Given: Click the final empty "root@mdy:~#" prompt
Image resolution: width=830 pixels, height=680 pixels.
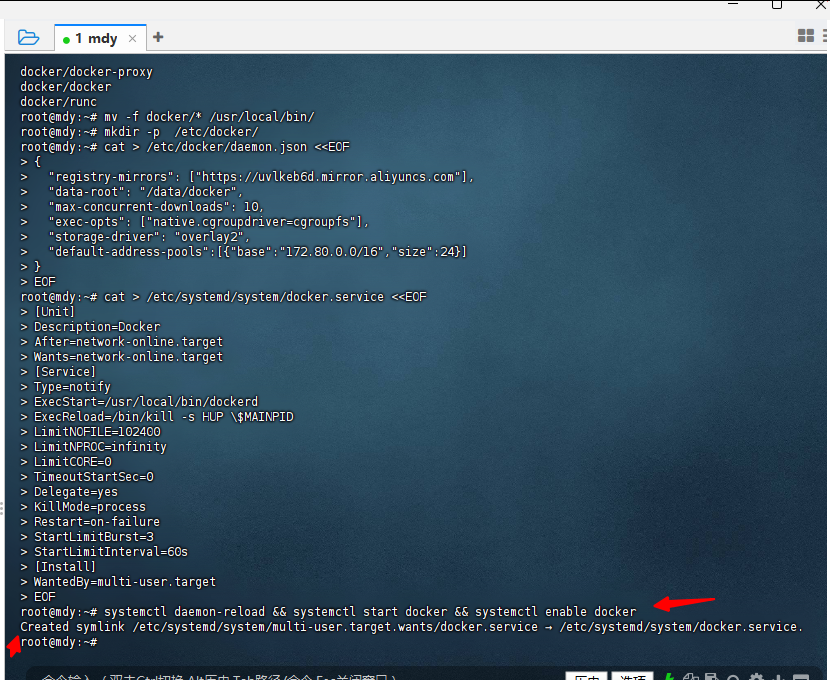Looking at the screenshot, I should [59, 642].
